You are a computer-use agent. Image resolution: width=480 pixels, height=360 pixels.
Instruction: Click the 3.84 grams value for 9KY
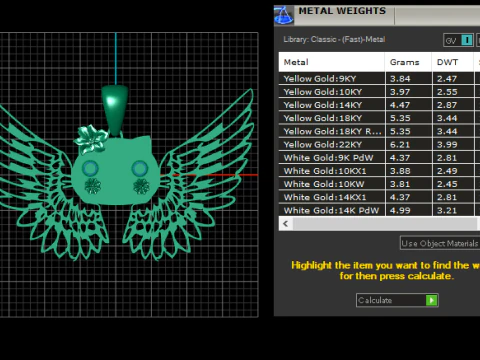[x=400, y=79]
